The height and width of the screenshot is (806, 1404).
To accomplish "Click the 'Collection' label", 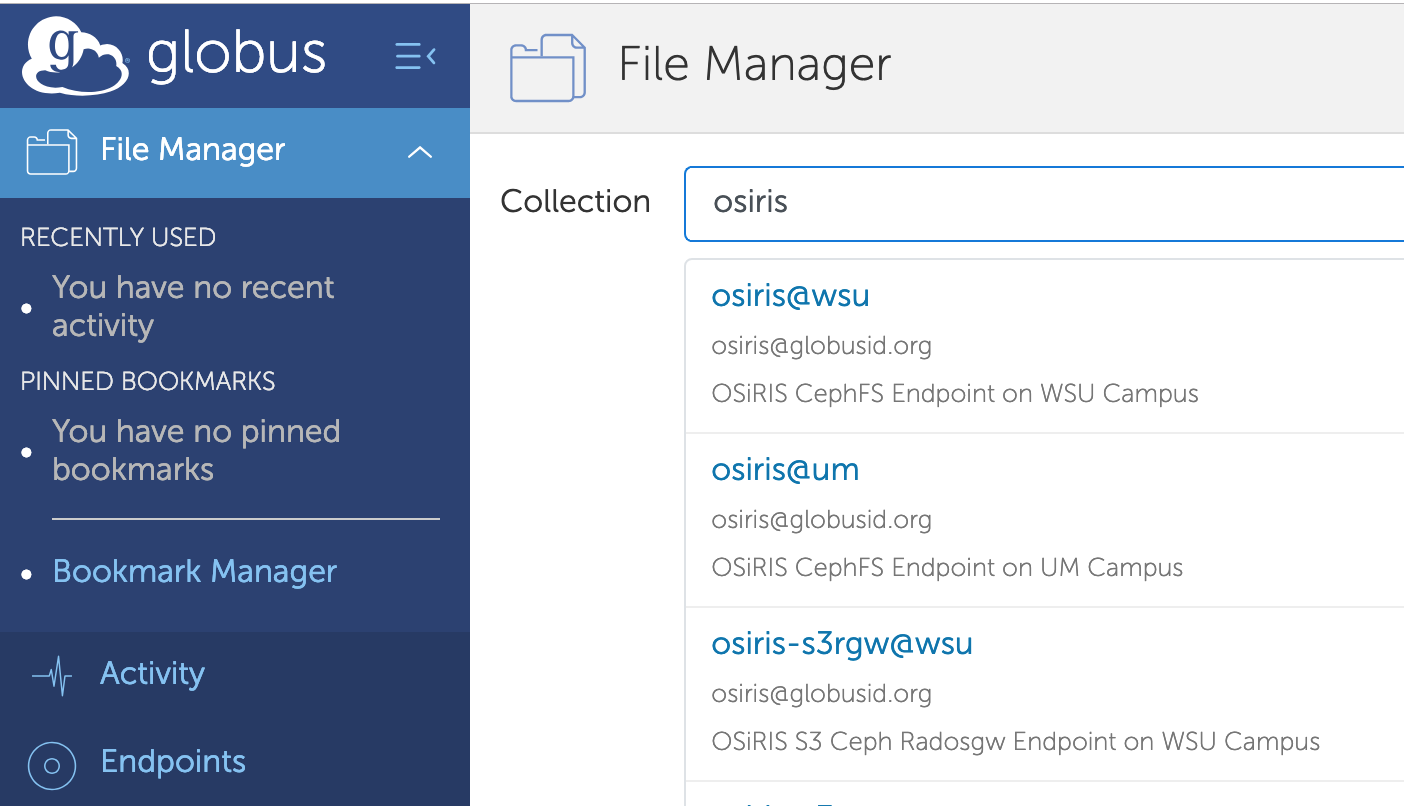I will pos(575,202).
